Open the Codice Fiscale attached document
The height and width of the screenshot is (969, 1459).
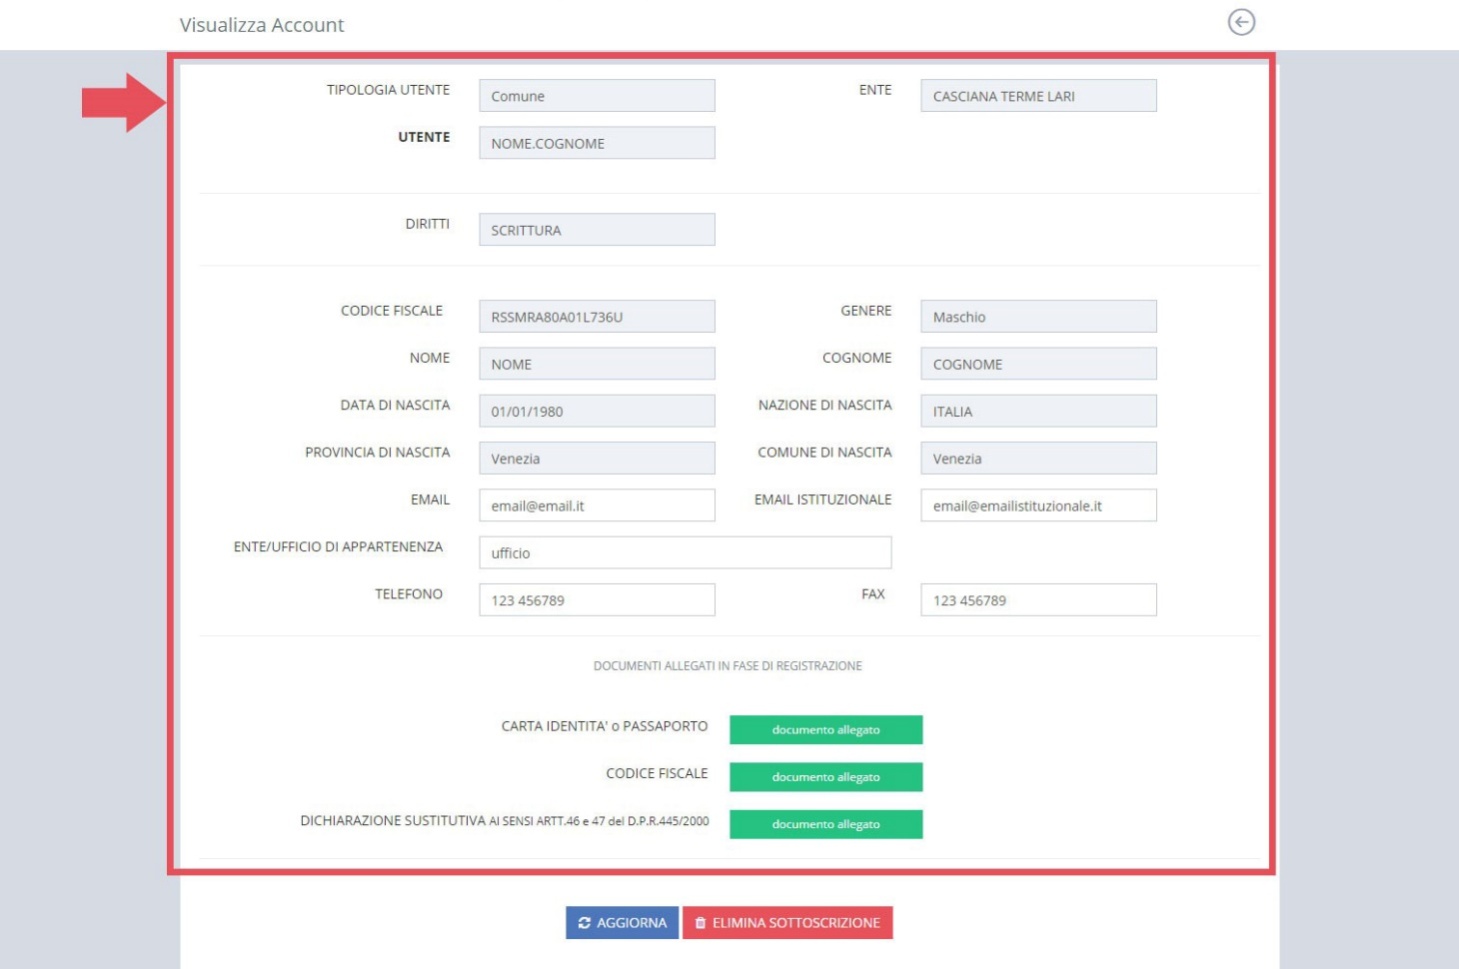point(825,777)
